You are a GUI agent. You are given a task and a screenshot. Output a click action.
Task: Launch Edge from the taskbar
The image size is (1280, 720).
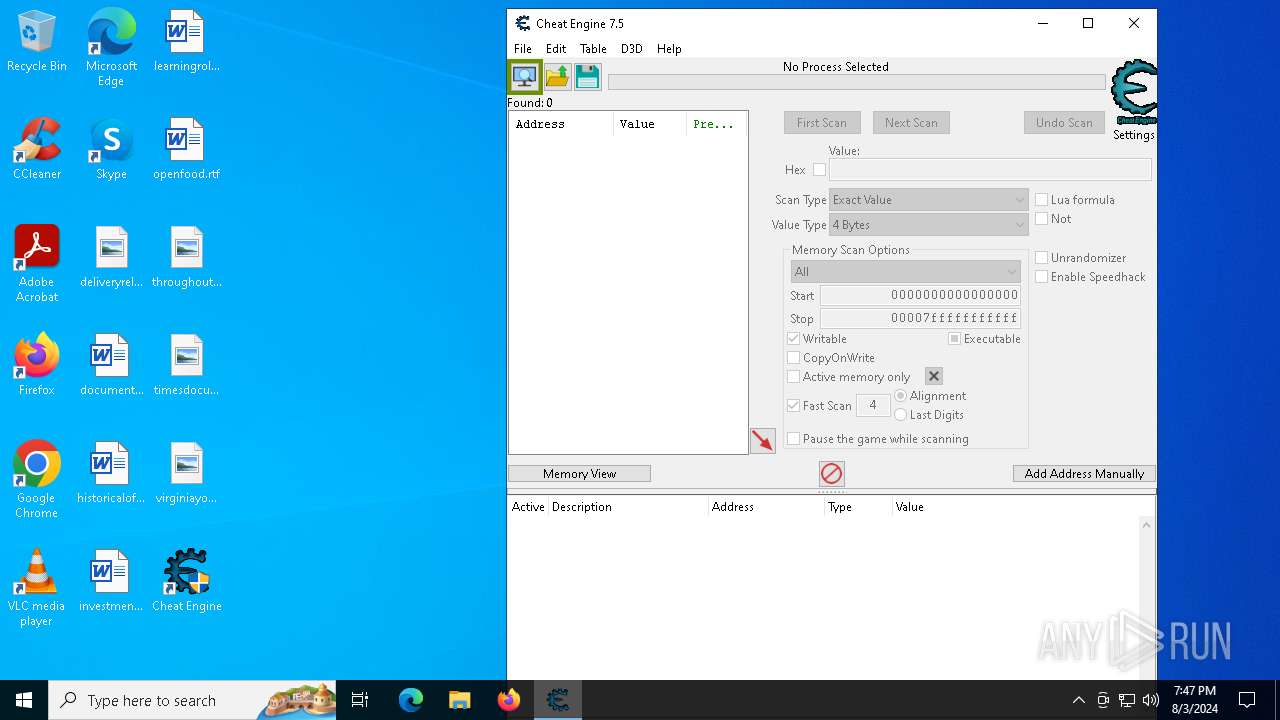point(411,700)
